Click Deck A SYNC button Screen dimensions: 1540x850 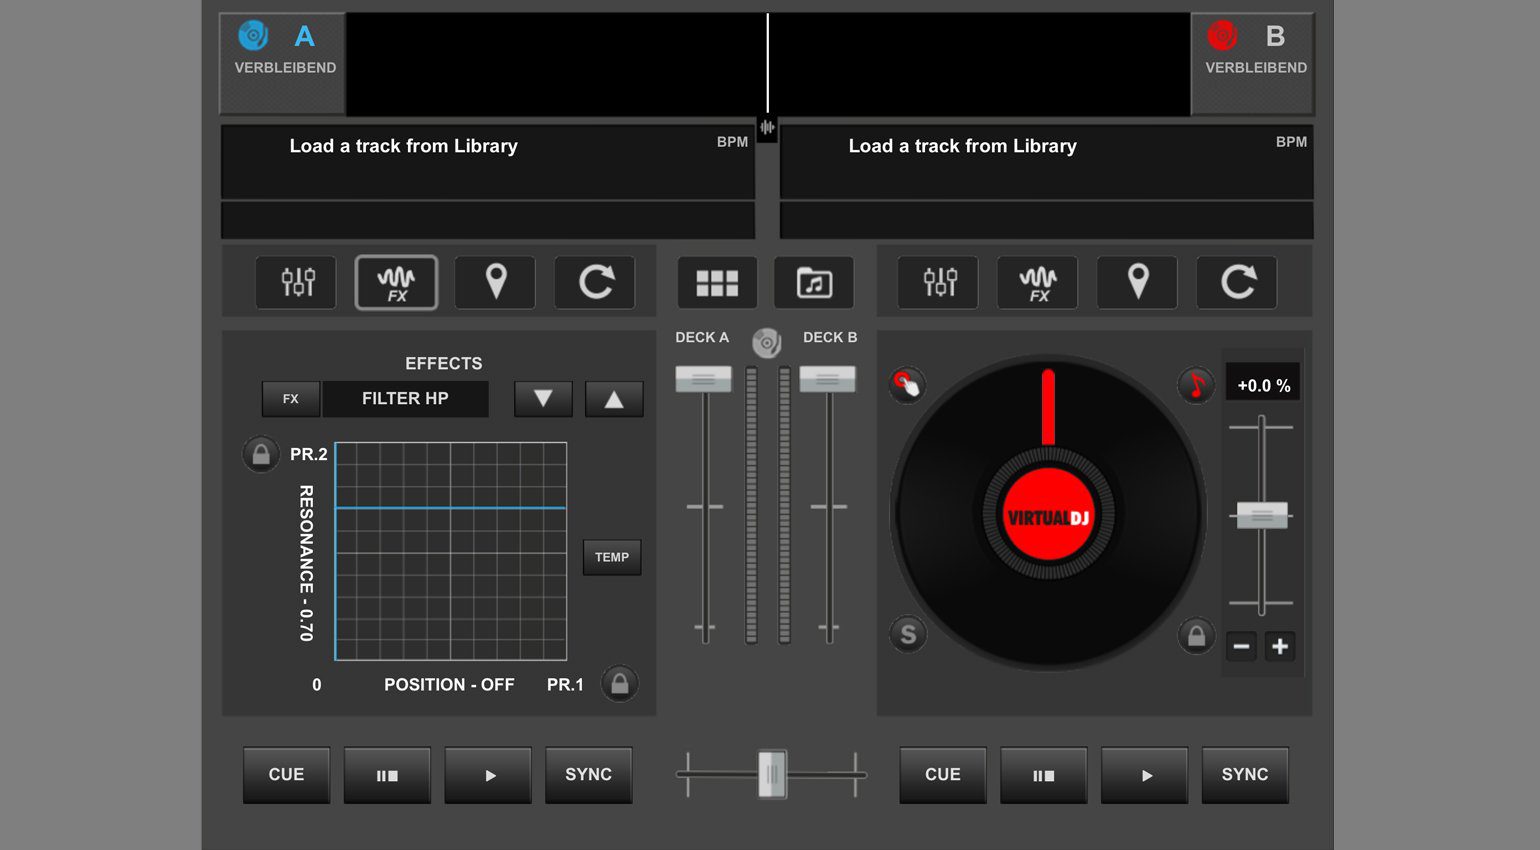588,775
